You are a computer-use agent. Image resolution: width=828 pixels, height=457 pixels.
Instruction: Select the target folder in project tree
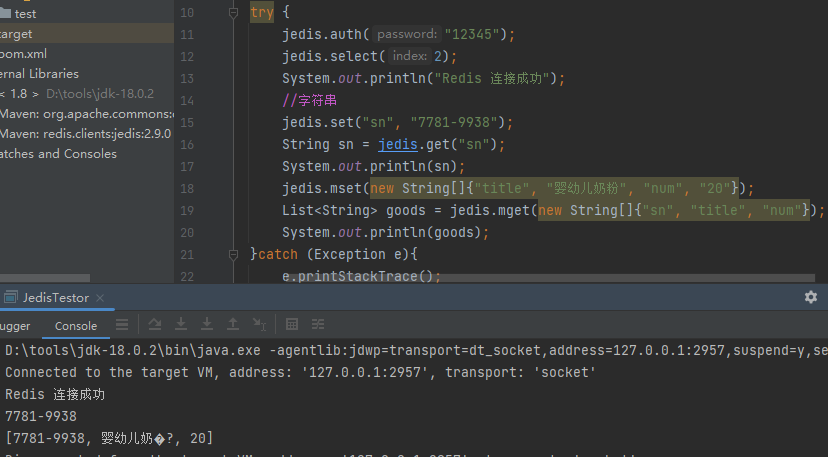[x=16, y=34]
